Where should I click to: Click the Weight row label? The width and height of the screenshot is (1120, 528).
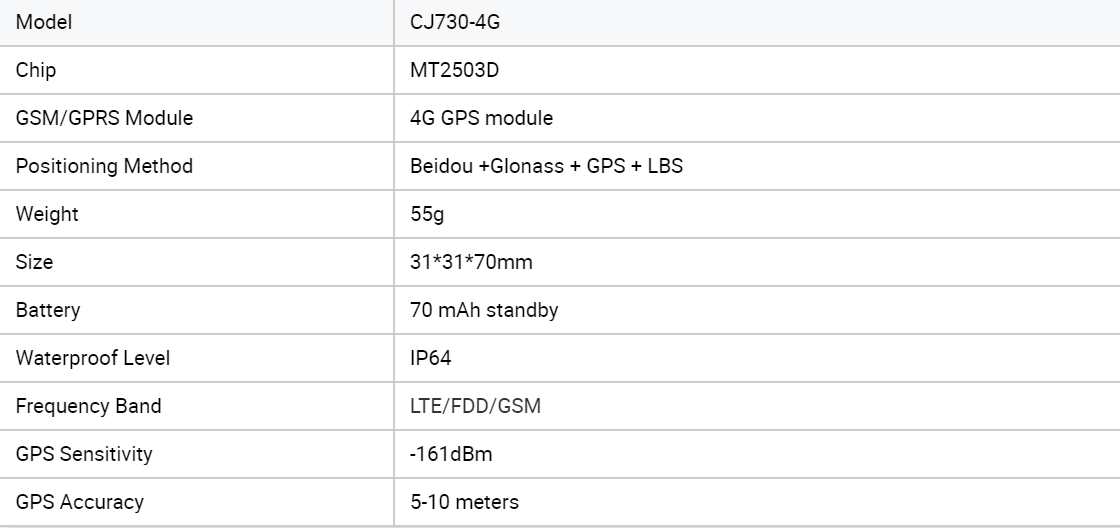(47, 214)
